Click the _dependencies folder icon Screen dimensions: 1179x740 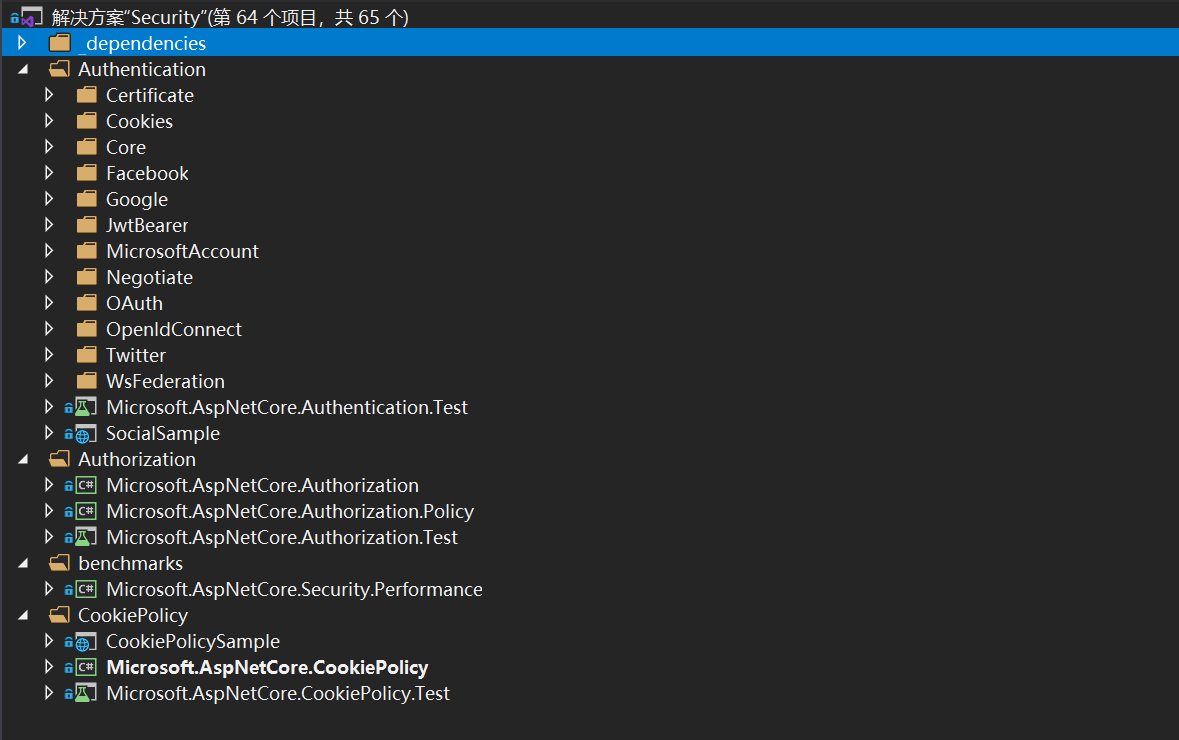click(x=59, y=43)
